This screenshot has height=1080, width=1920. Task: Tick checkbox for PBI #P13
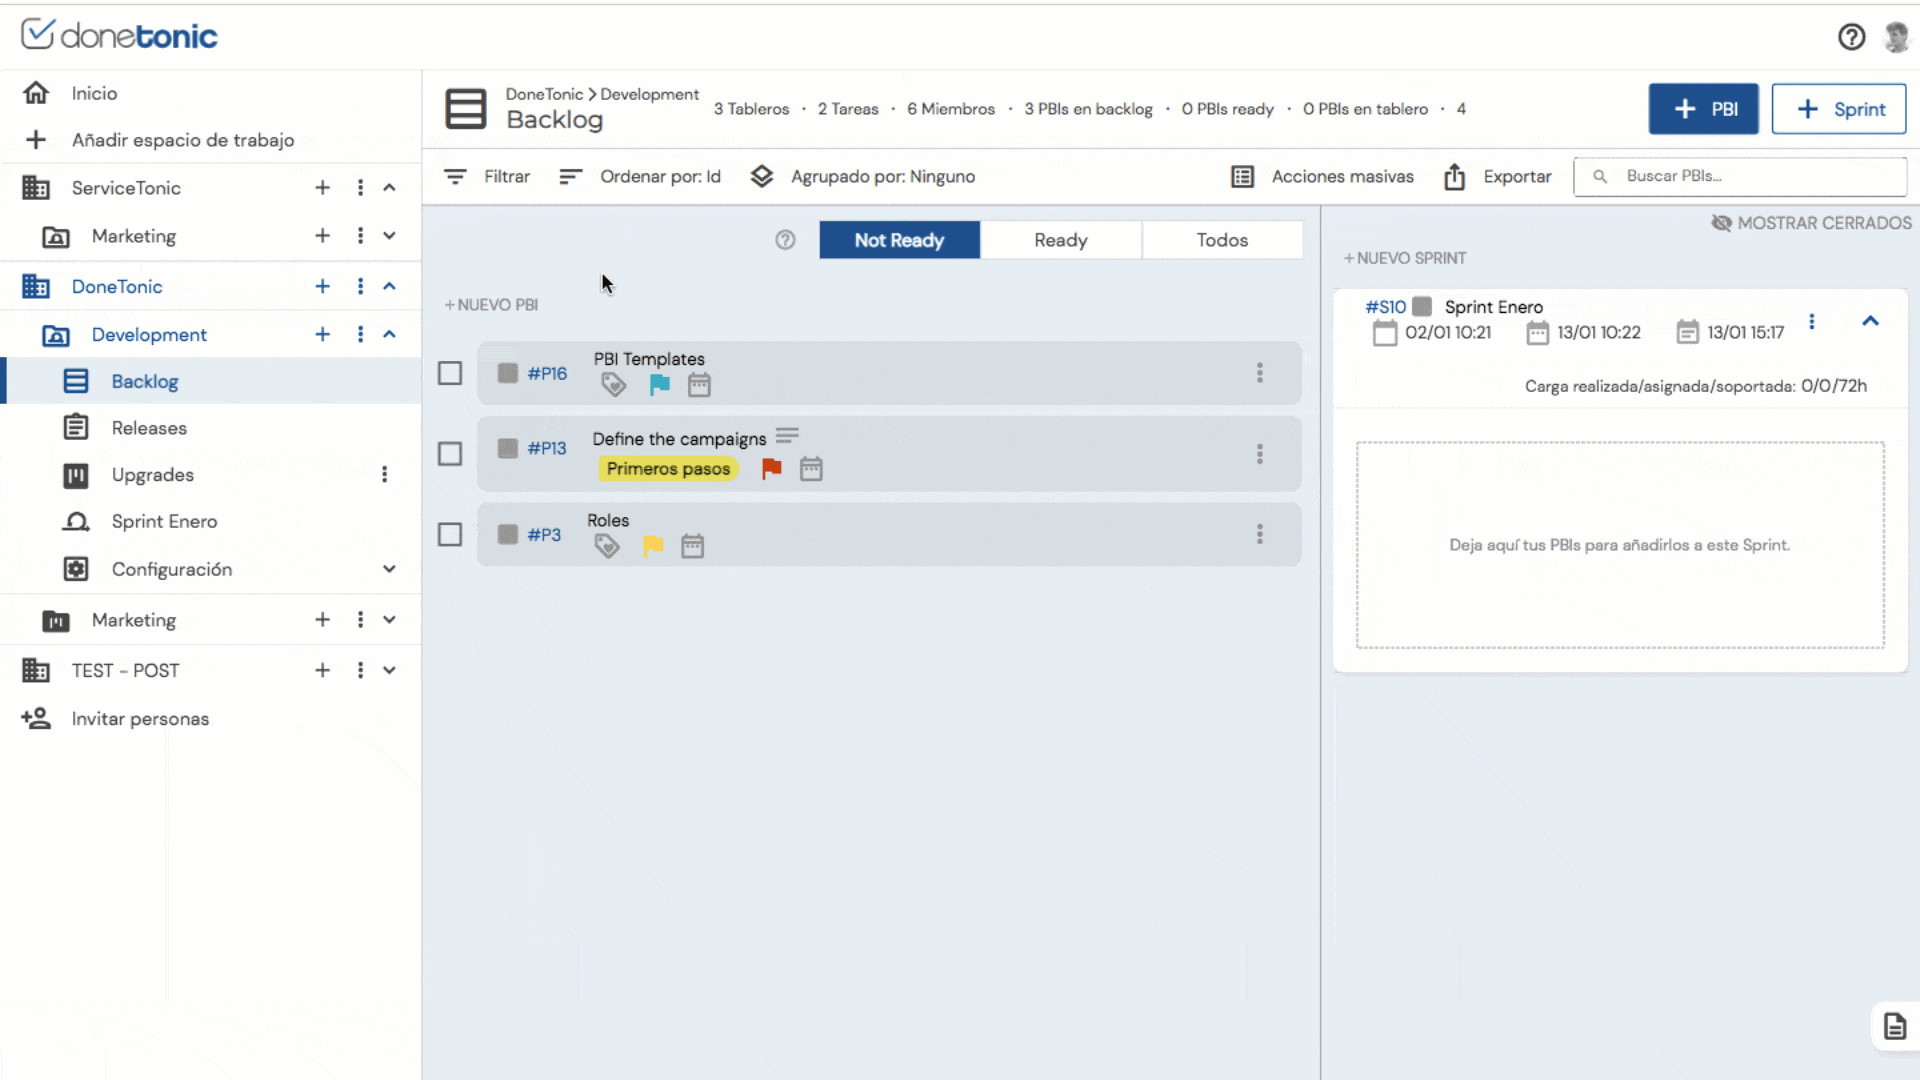coord(450,454)
